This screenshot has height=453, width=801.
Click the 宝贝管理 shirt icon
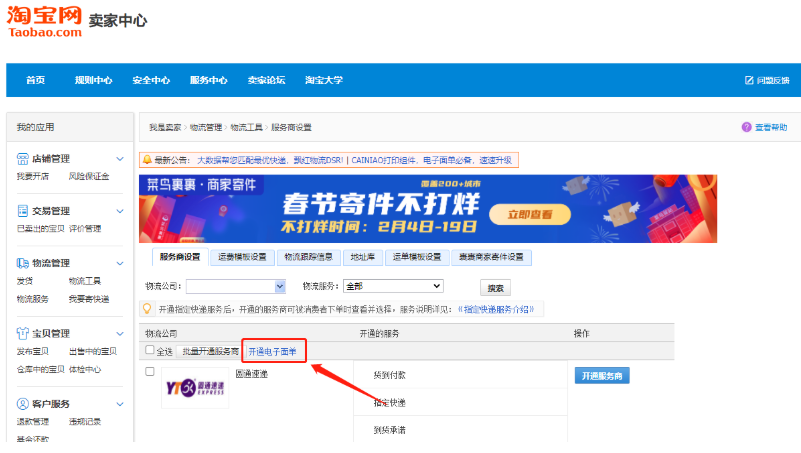pyautogui.click(x=22, y=333)
